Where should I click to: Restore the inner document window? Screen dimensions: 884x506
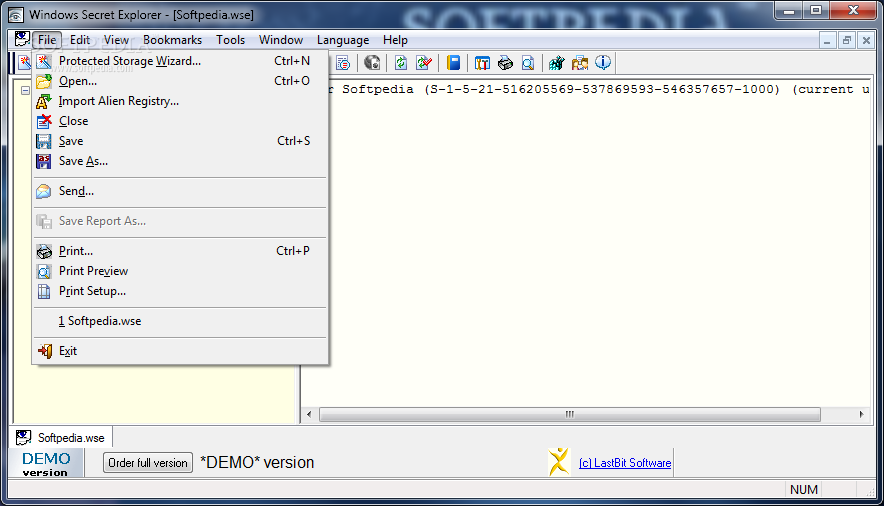tap(847, 40)
